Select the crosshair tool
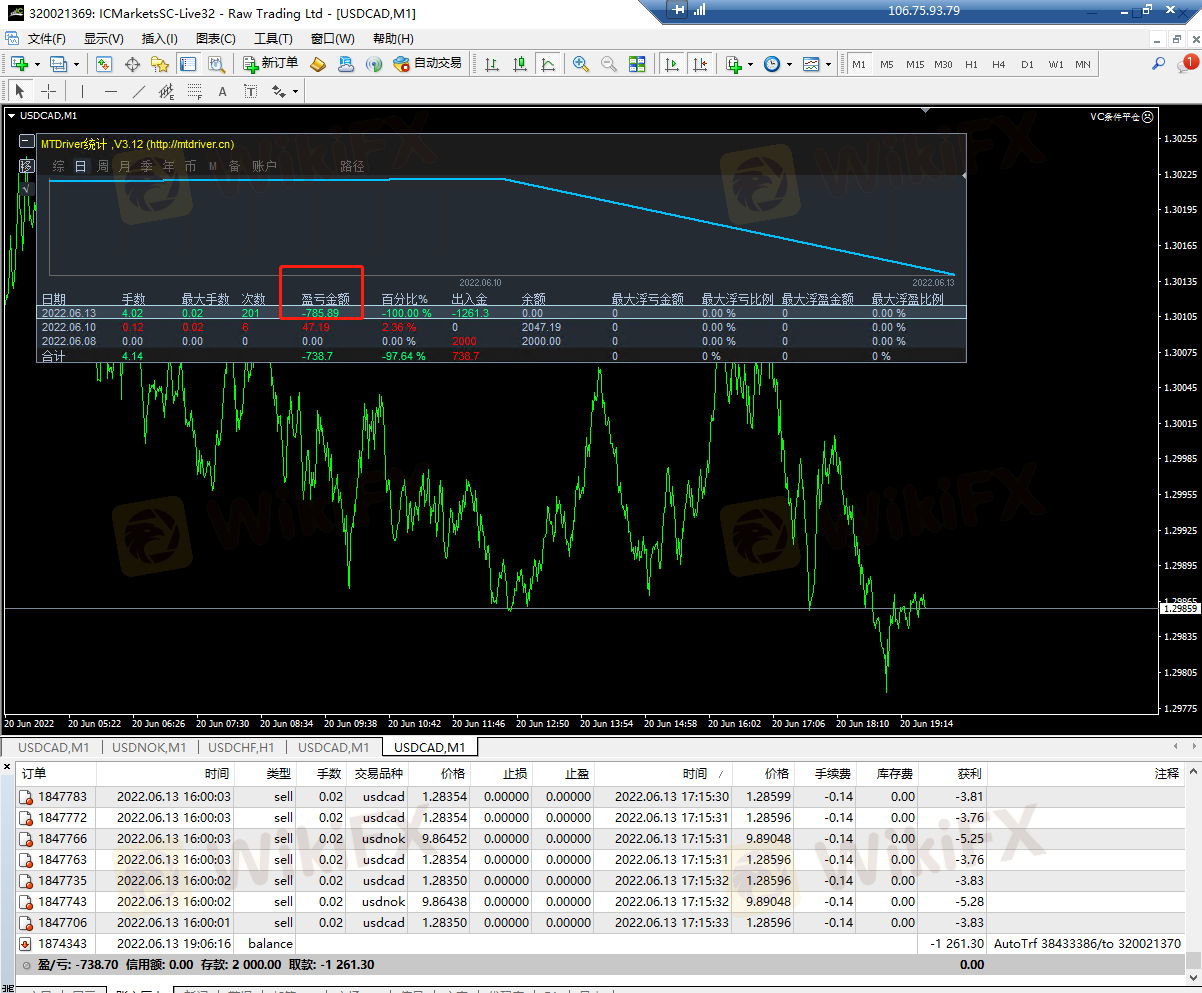Screen dimensions: 1202x993 click(x=48, y=91)
